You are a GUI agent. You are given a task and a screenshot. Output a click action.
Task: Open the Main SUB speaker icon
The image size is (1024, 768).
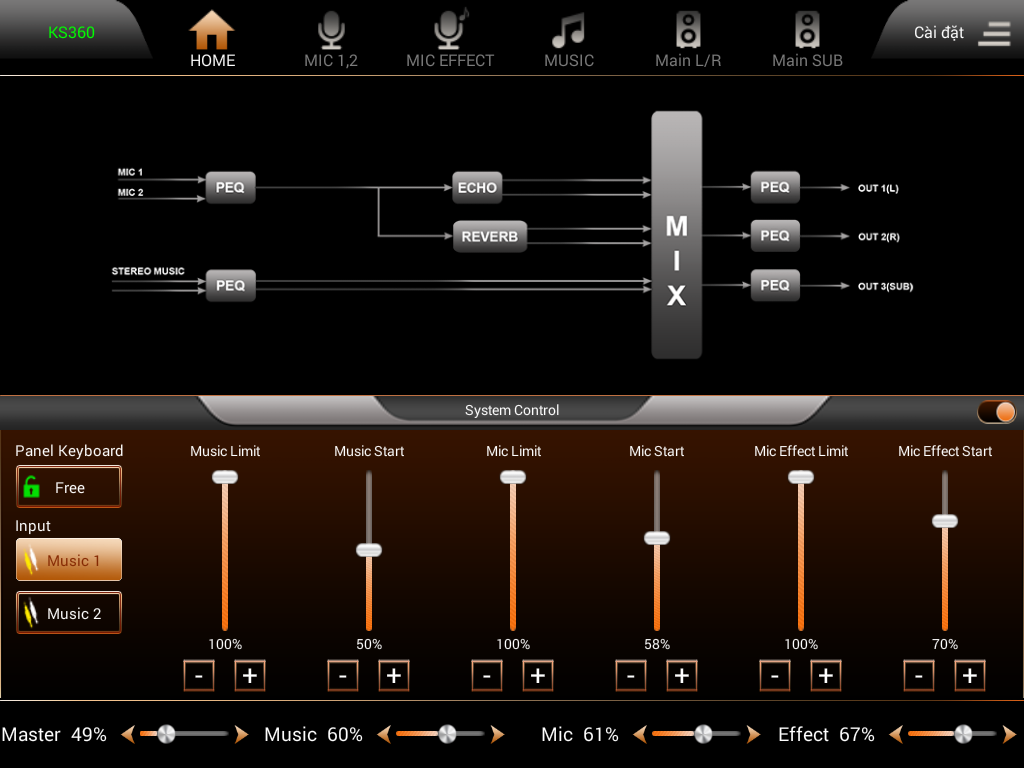[807, 30]
